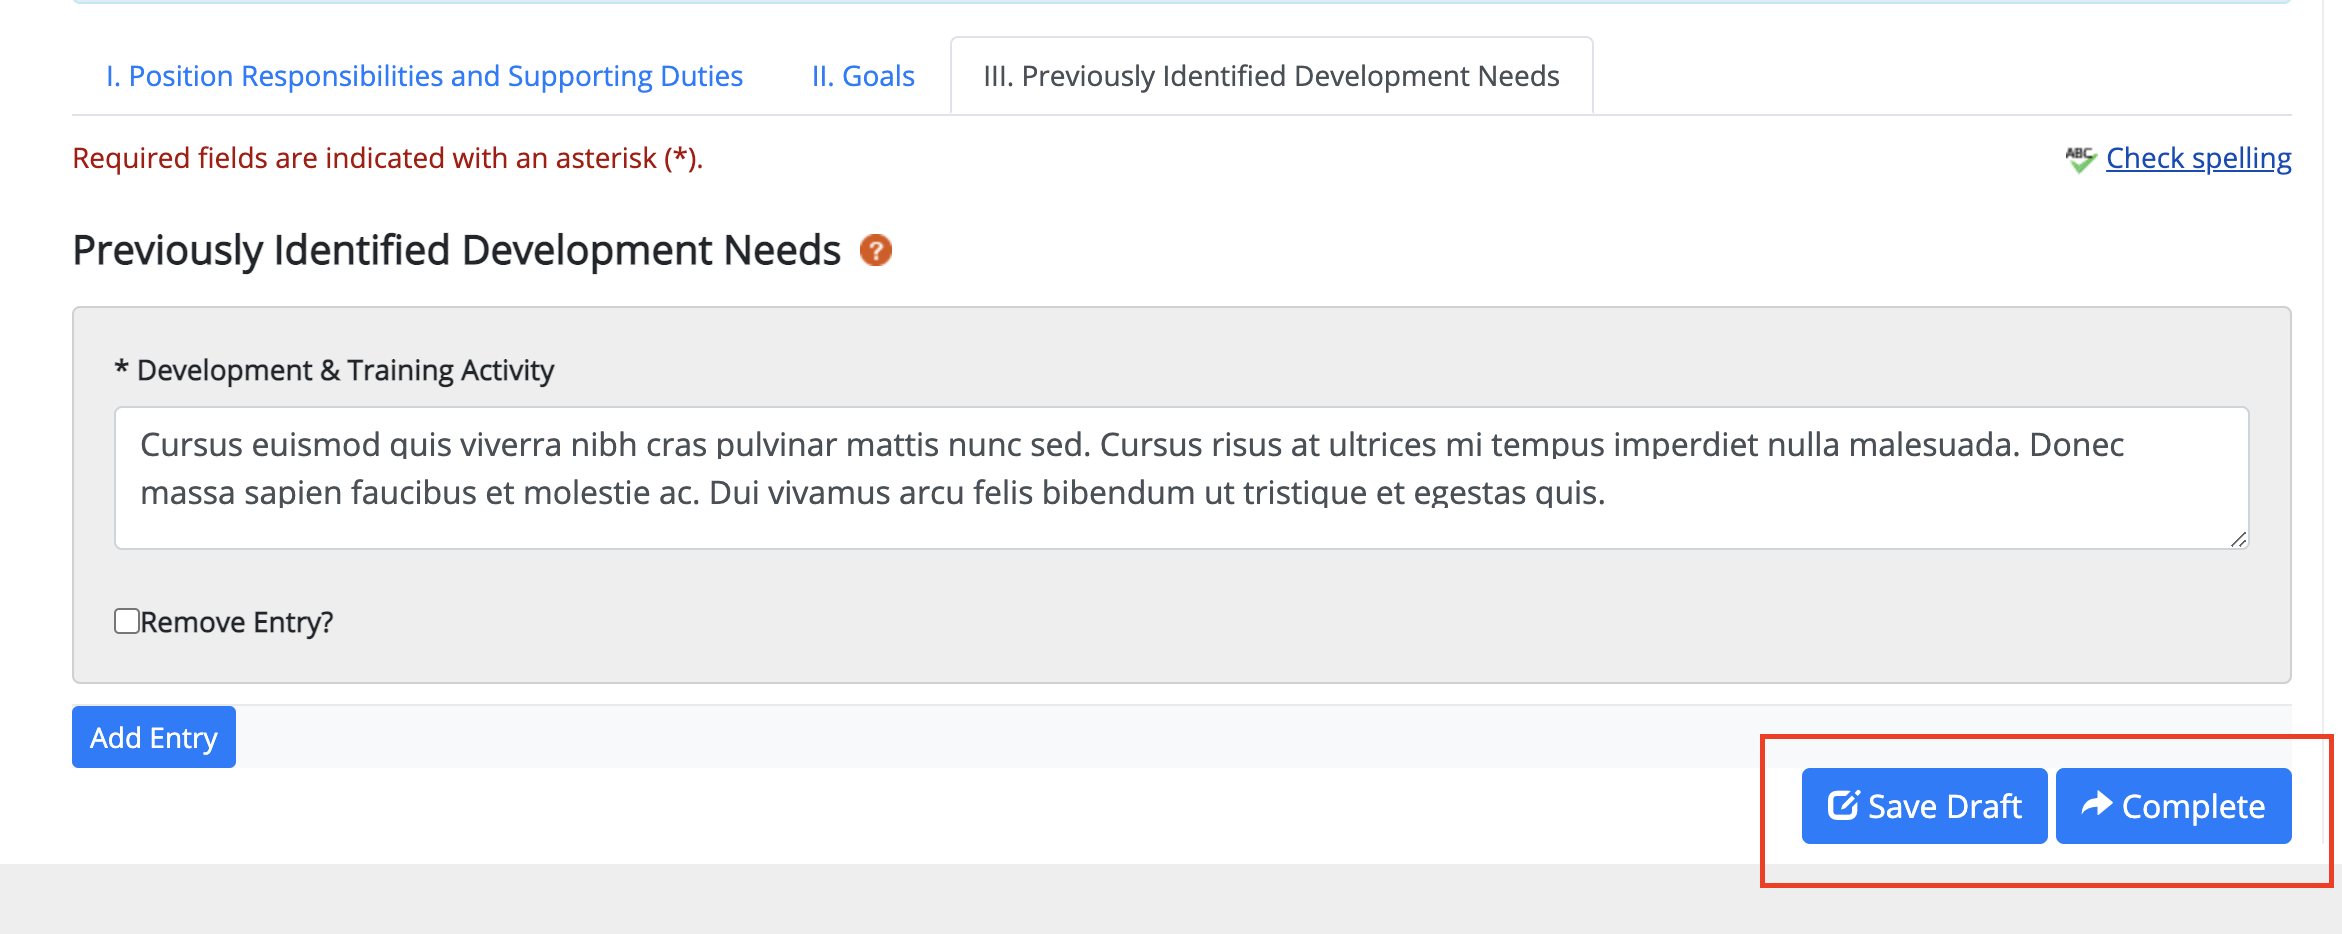Select Previously Identified Development Needs tab
2342x934 pixels.
tap(1271, 76)
